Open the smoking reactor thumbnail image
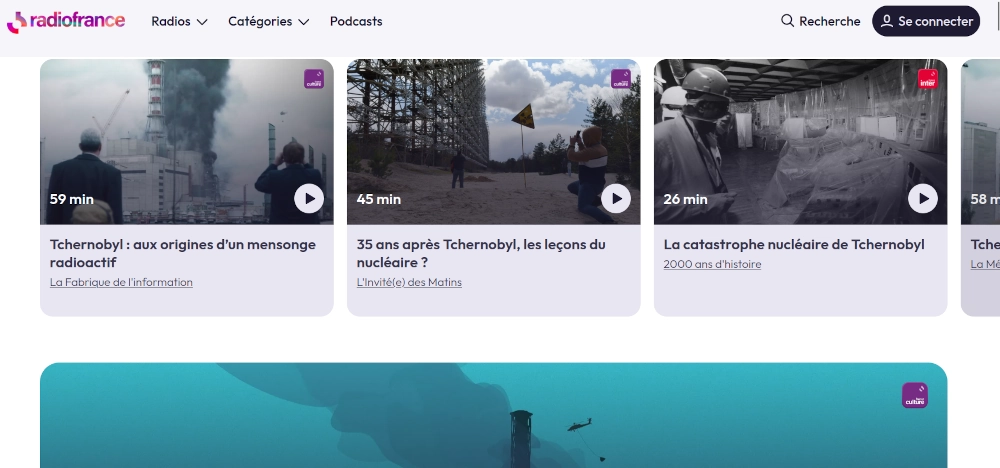1000x468 pixels. [x=186, y=142]
